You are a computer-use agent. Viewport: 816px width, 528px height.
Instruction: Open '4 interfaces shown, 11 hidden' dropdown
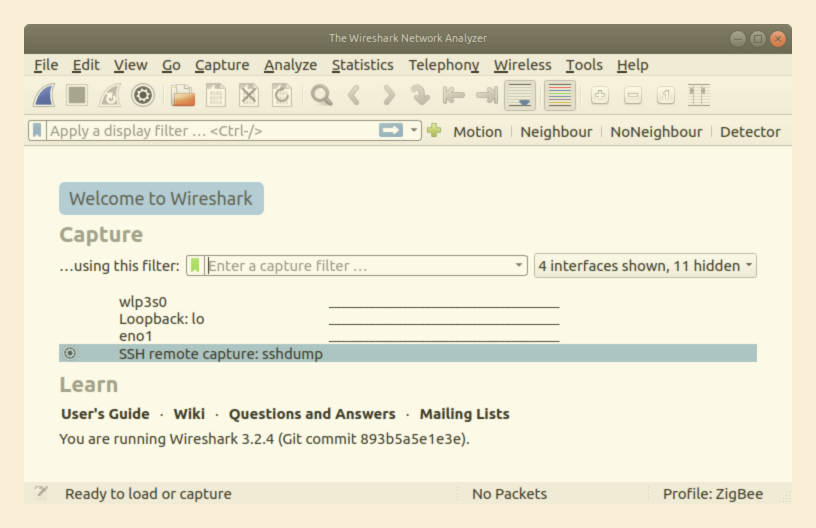coord(645,266)
